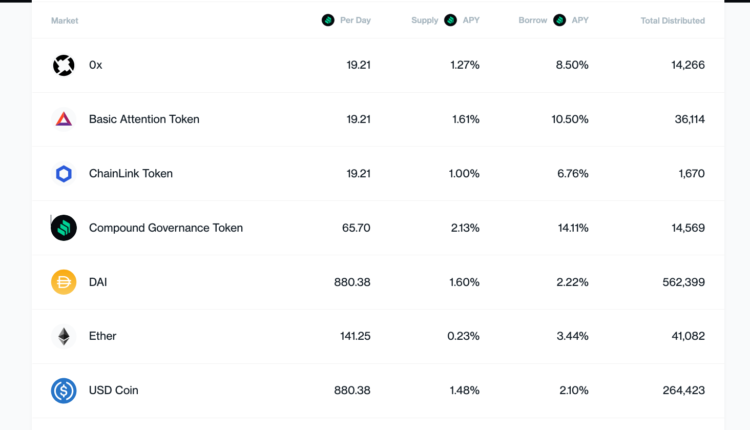Open the USD Coin market
750x430 pixels.
[x=114, y=390]
